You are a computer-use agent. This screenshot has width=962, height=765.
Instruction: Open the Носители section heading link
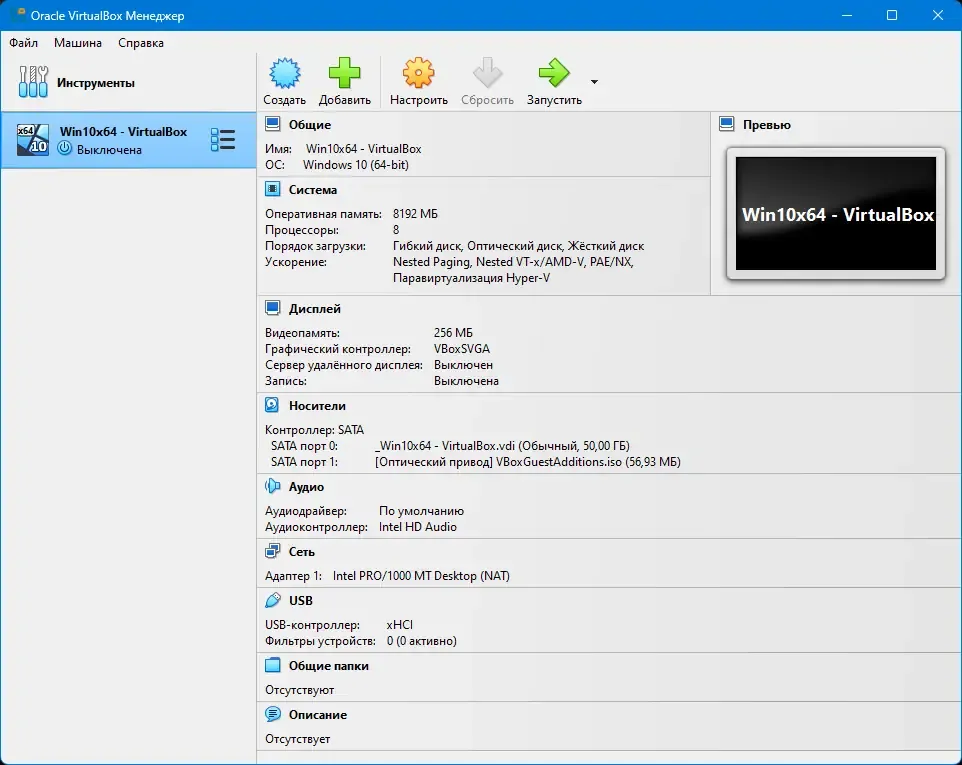[x=317, y=406]
